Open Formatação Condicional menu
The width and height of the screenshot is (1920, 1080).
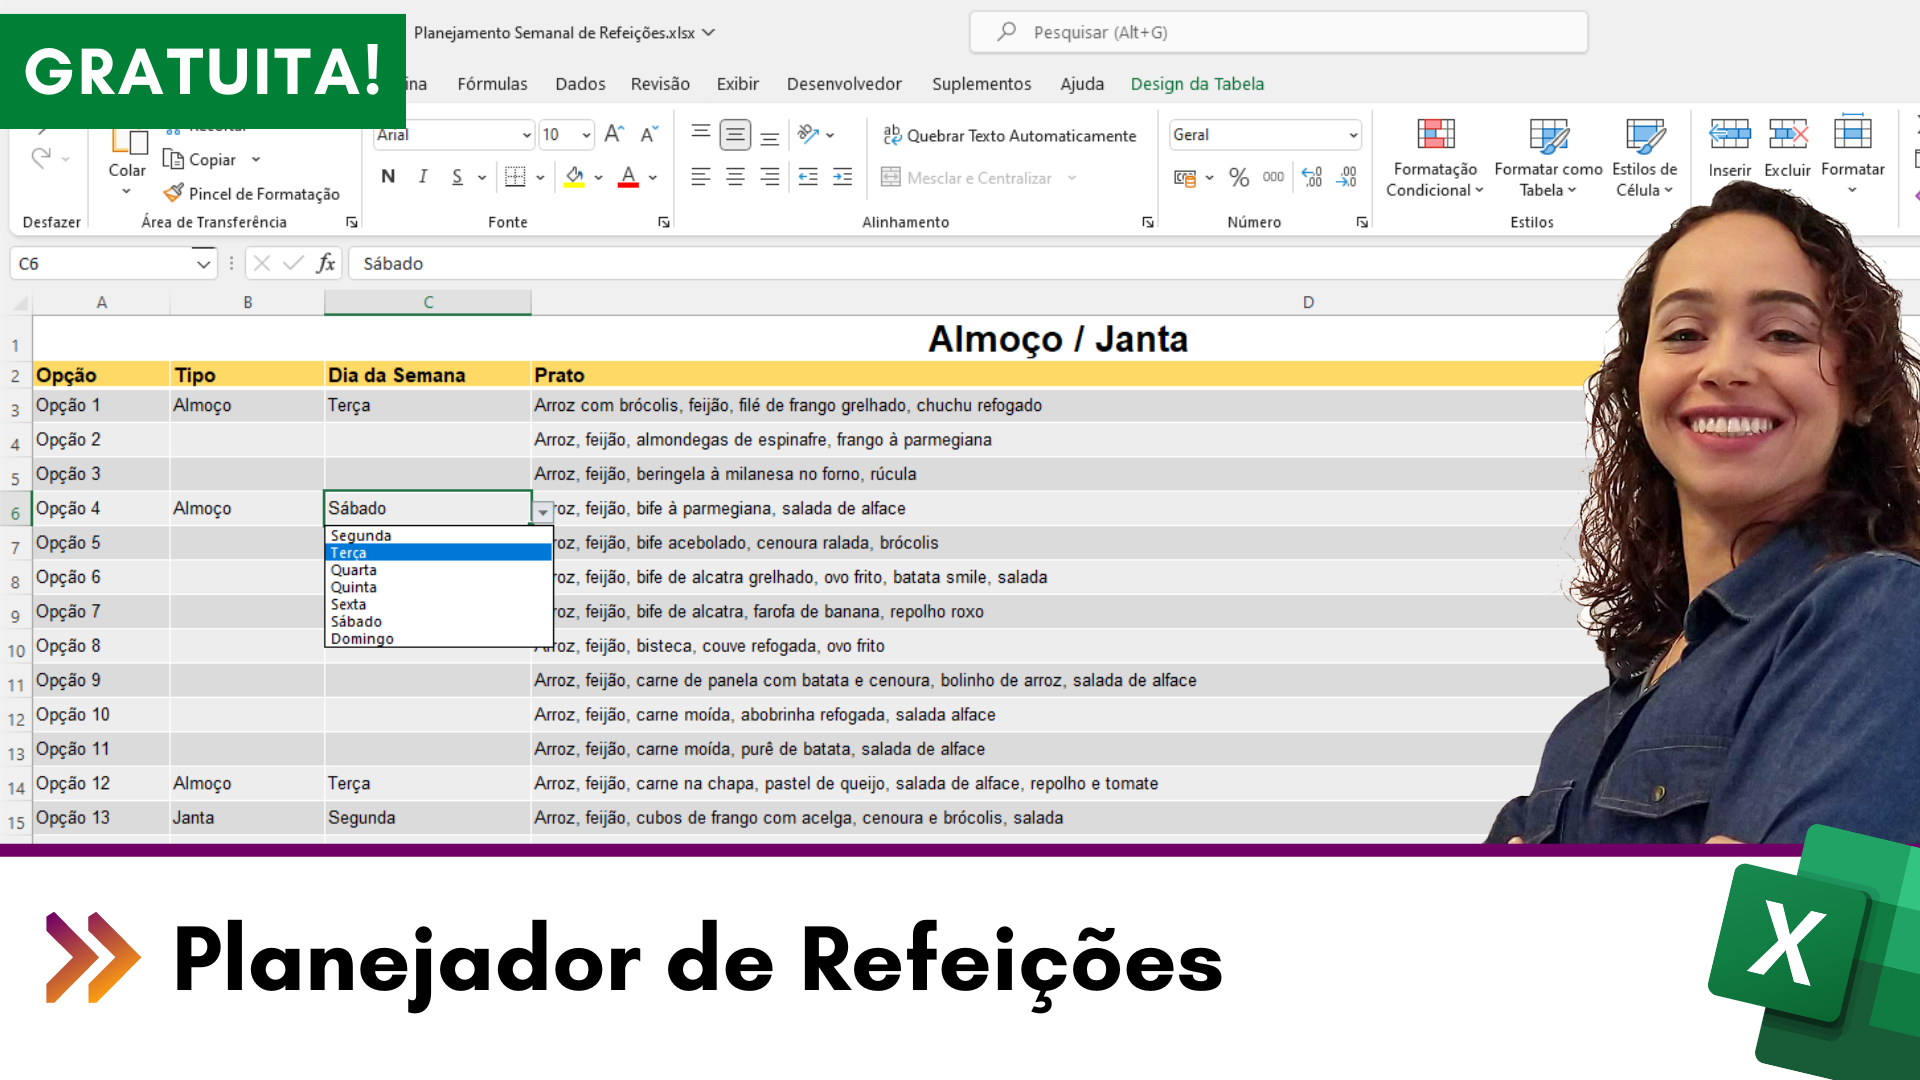[x=1435, y=158]
